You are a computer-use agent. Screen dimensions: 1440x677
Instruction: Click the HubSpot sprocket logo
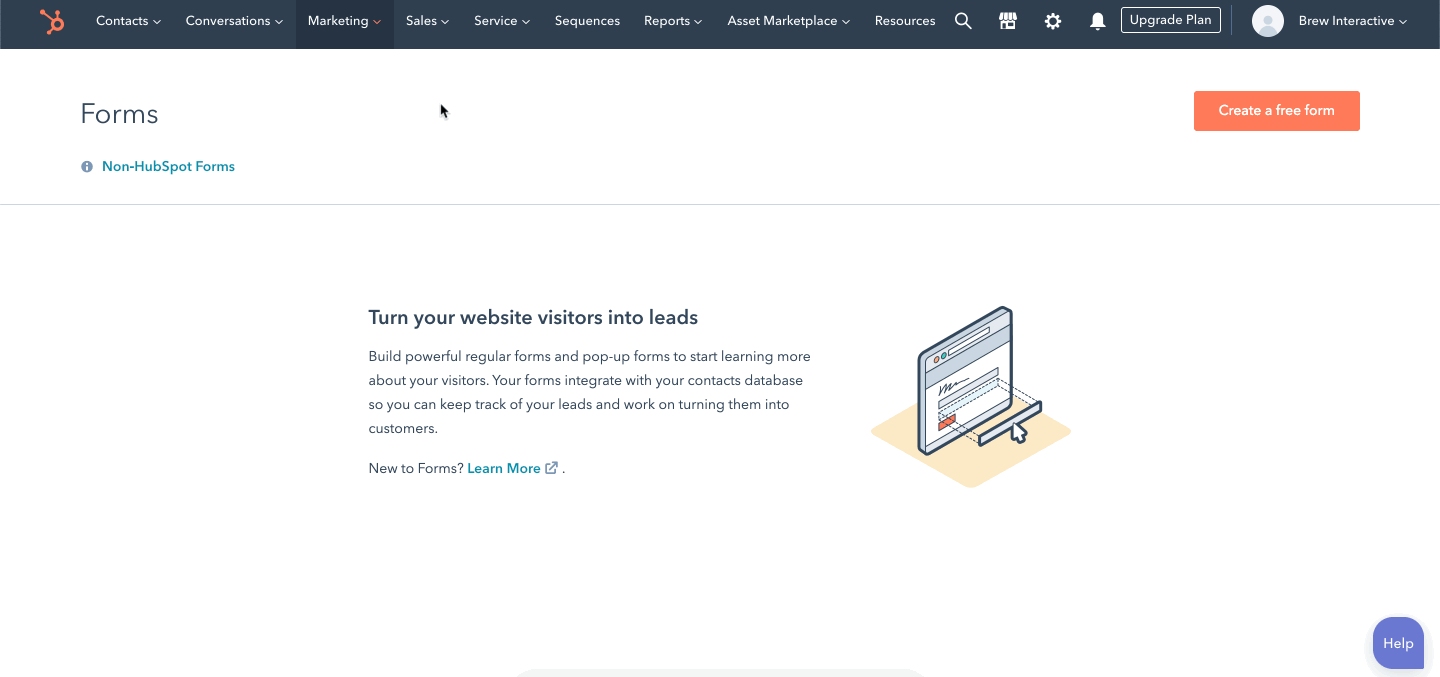[x=52, y=21]
